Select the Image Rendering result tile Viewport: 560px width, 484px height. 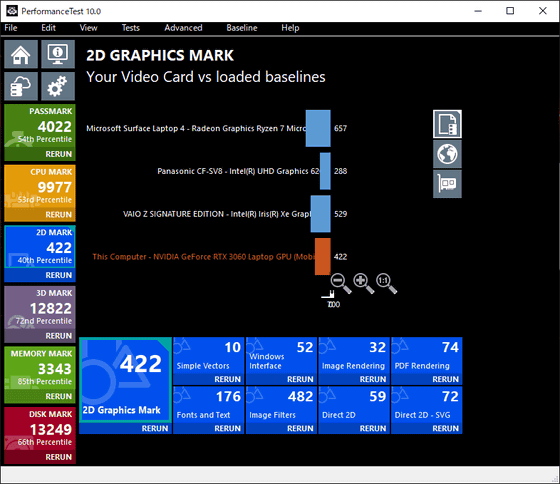(354, 356)
